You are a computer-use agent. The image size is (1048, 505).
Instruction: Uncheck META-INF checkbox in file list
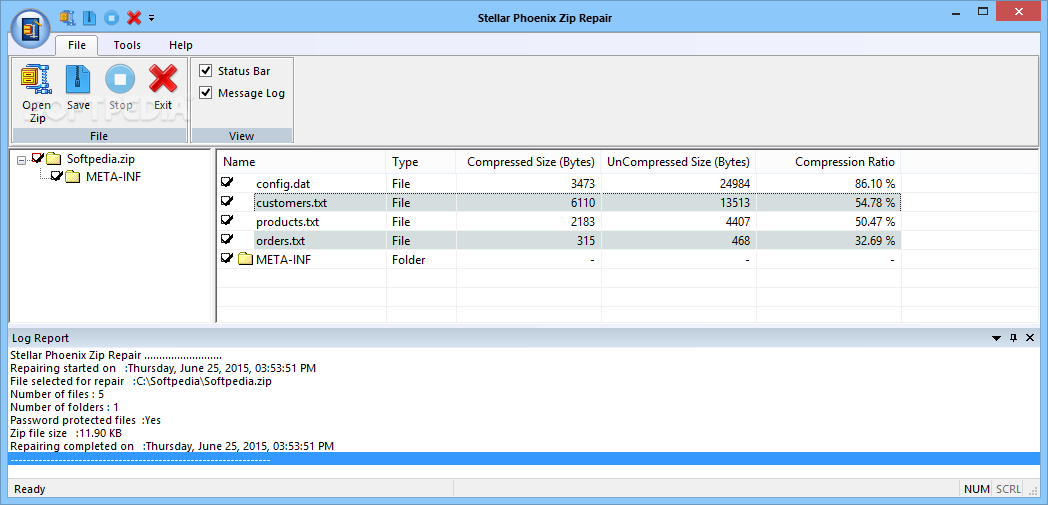click(227, 259)
